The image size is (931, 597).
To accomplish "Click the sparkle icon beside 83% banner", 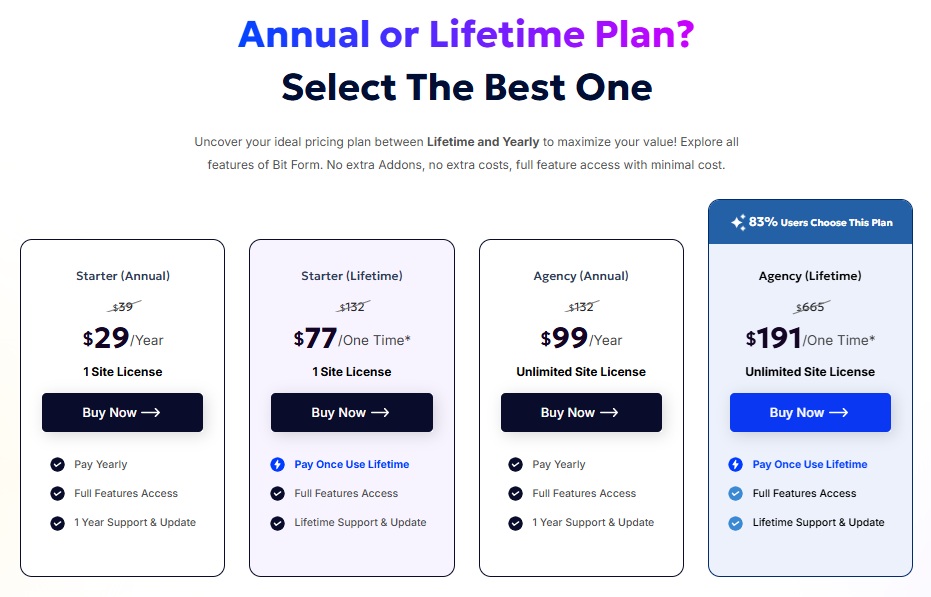I will coord(738,222).
